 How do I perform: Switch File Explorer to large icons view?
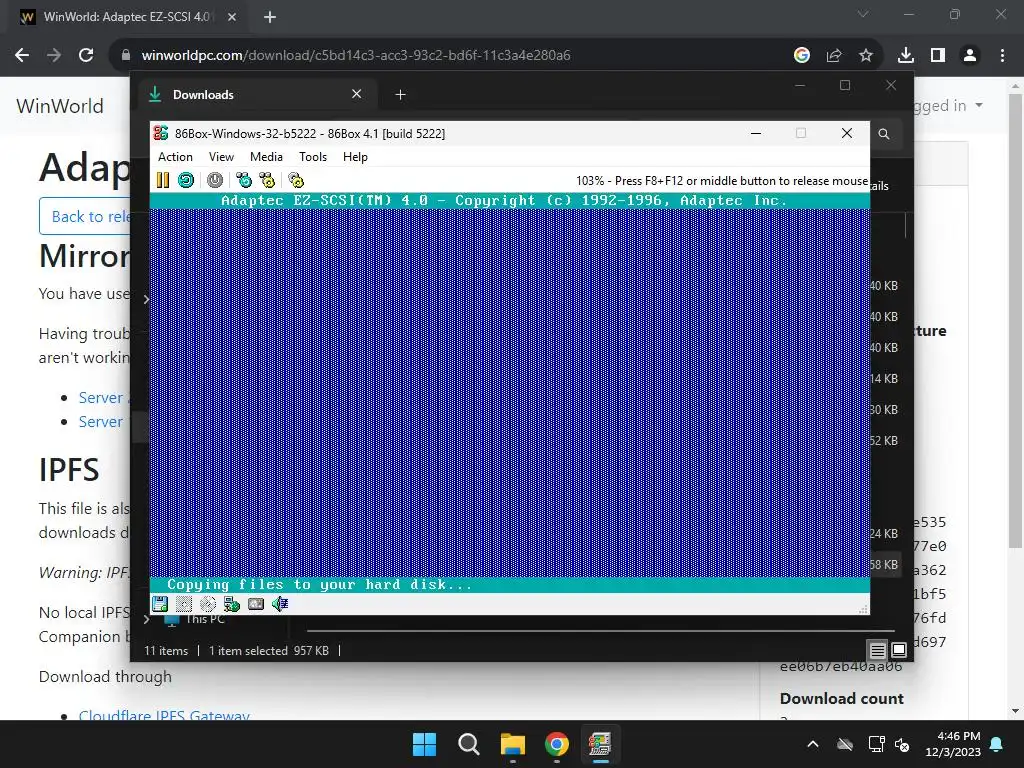899,650
